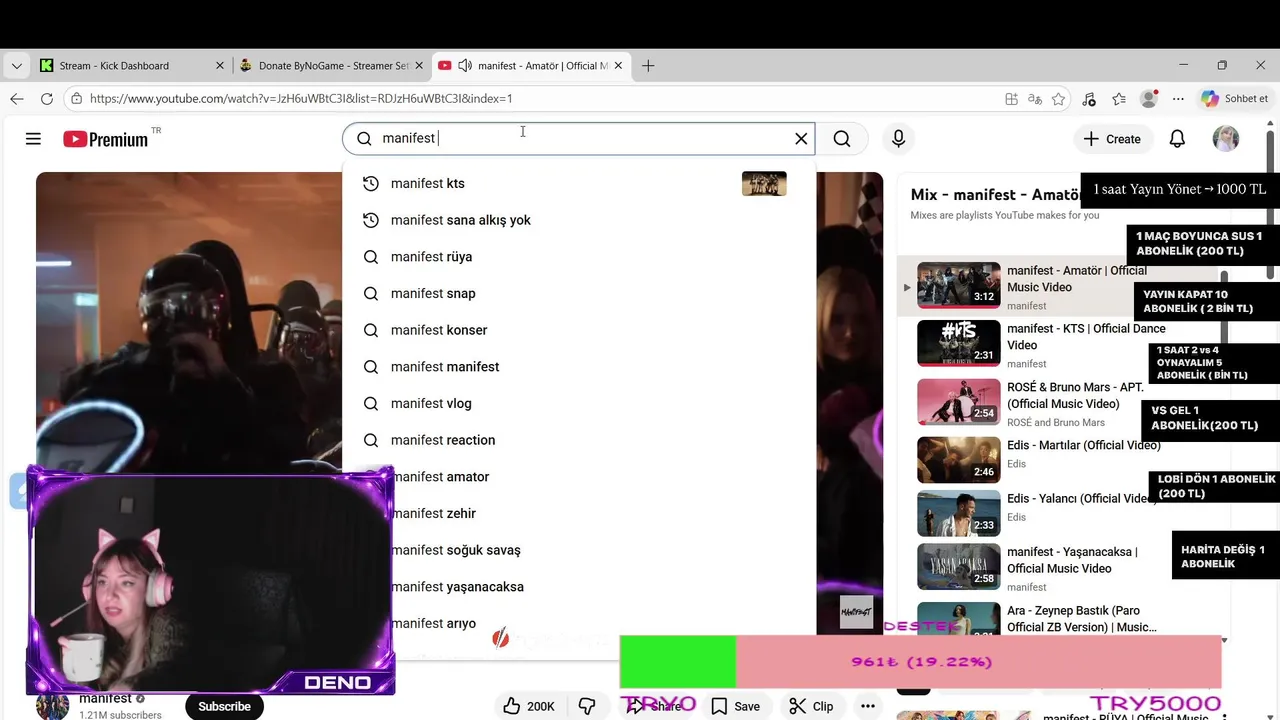Open 'Edis - Martılar' thumbnail

958,460
